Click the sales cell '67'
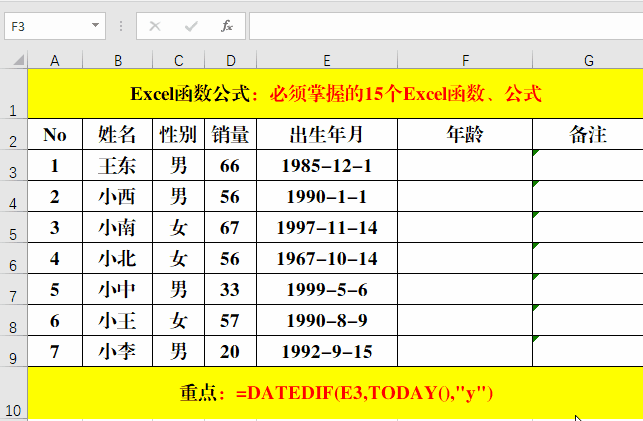Screen dimensions: 643x421 pyautogui.click(x=230, y=228)
